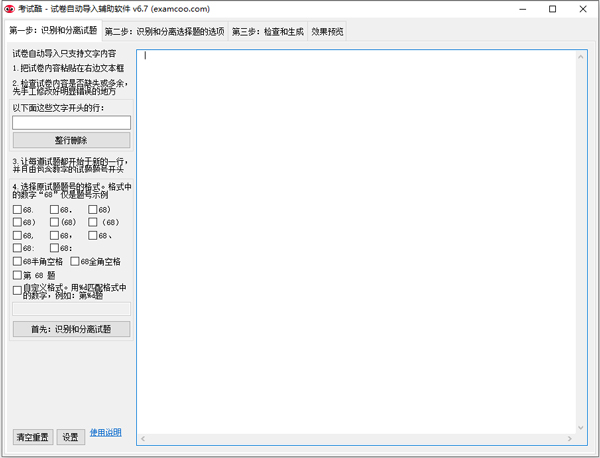Switch to second step tab 识别和分离选择题的选项
The width and height of the screenshot is (600, 458).
point(165,31)
